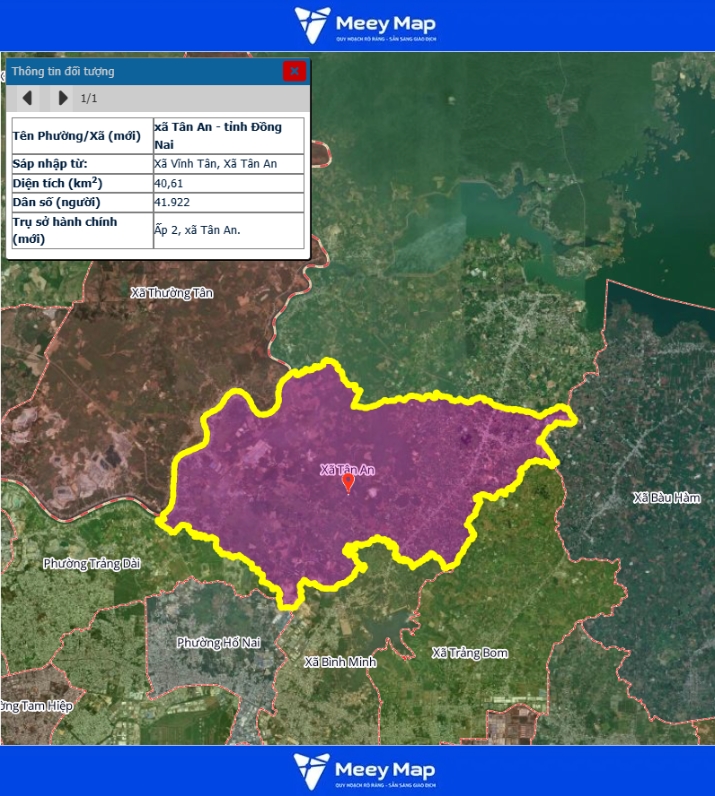Close the Thông tin đối tượng popup
Viewport: 715px width, 796px height.
[294, 71]
